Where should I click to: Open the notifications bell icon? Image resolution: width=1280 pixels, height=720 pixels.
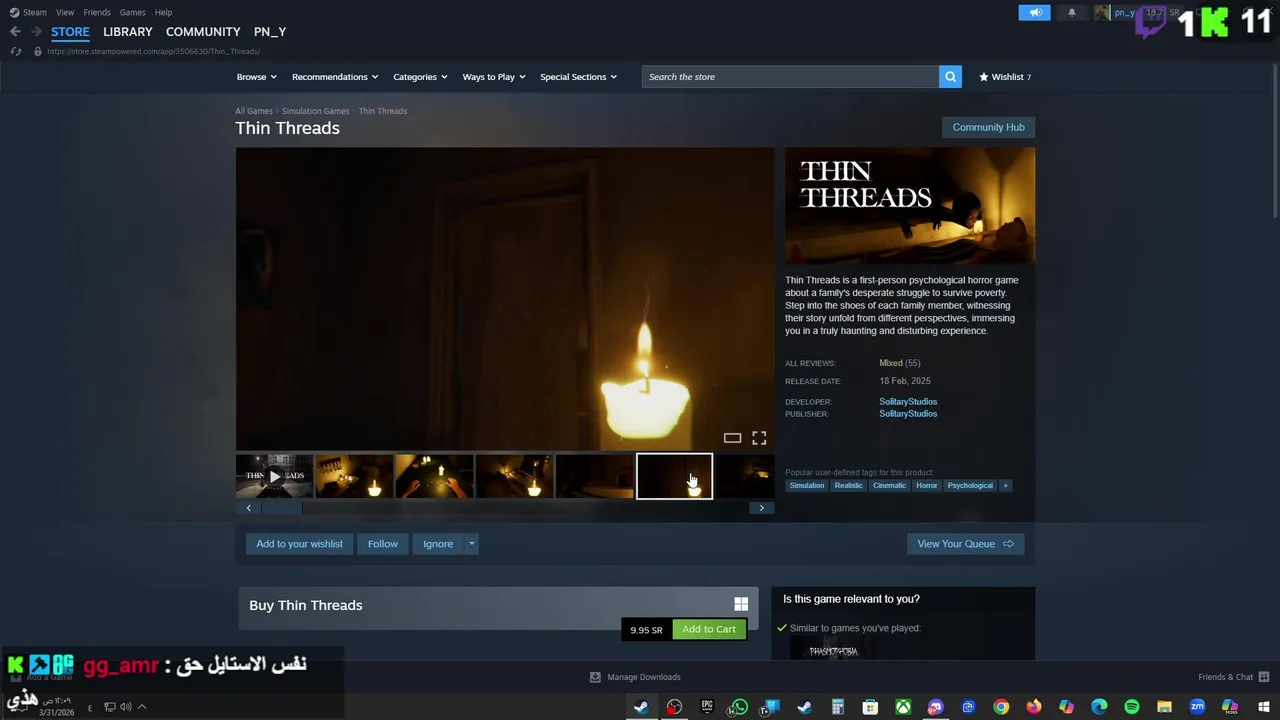coord(1072,12)
